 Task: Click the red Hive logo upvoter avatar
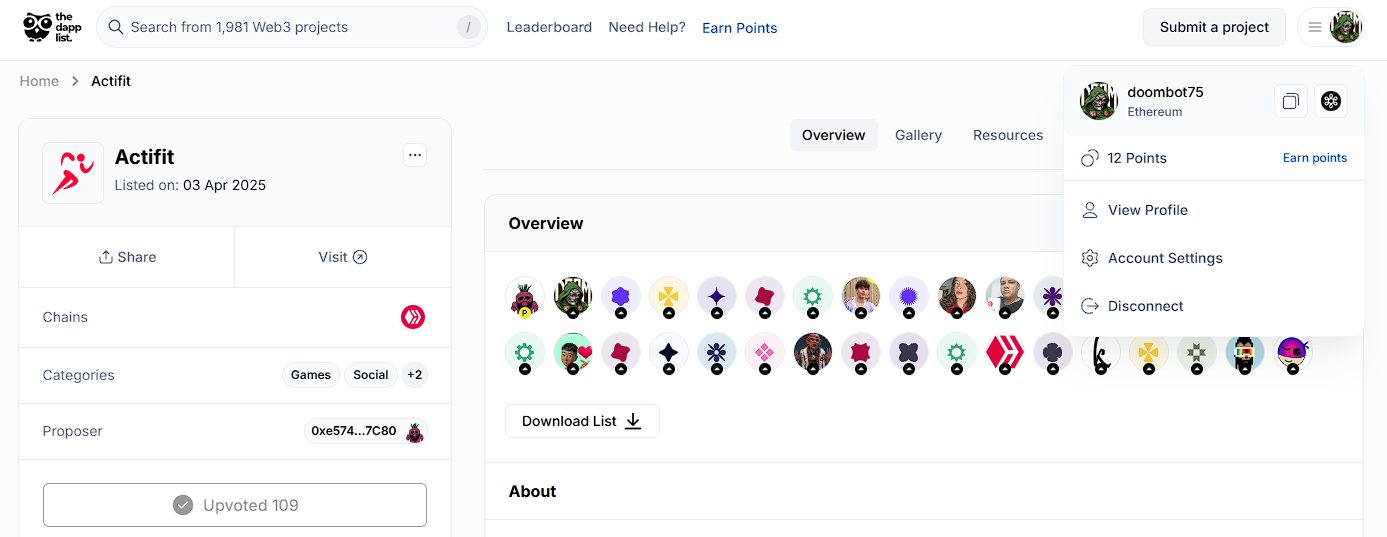click(1004, 353)
